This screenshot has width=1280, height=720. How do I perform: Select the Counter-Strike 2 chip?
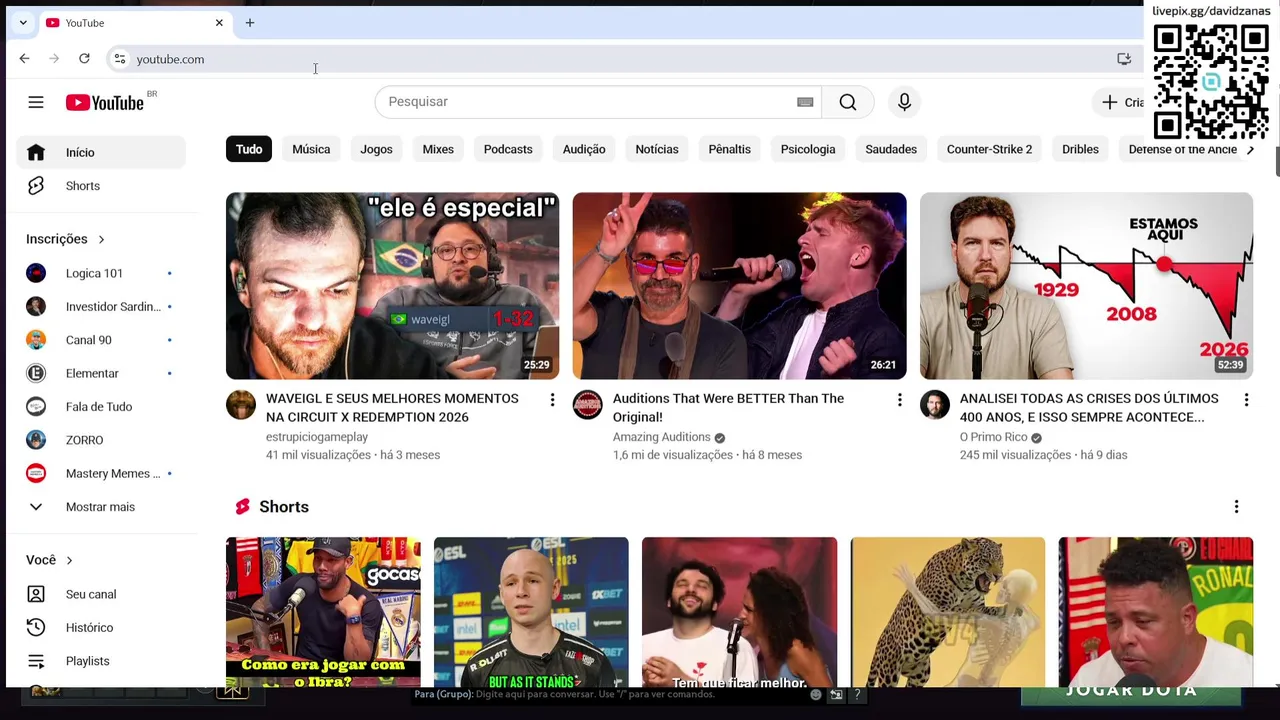pyautogui.click(x=989, y=149)
